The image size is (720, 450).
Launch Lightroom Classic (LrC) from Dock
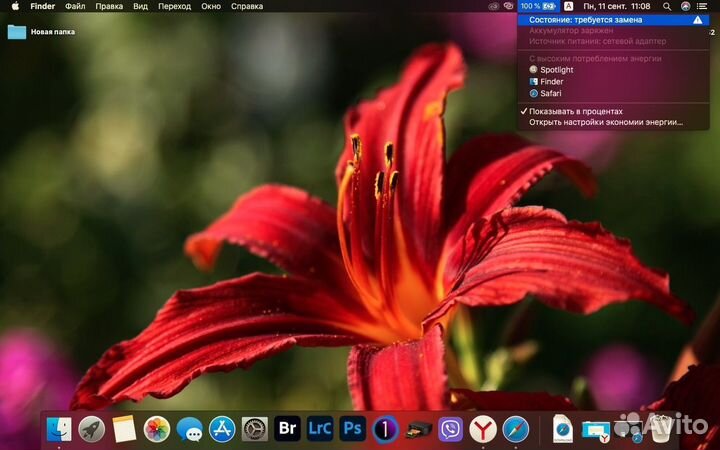click(320, 428)
